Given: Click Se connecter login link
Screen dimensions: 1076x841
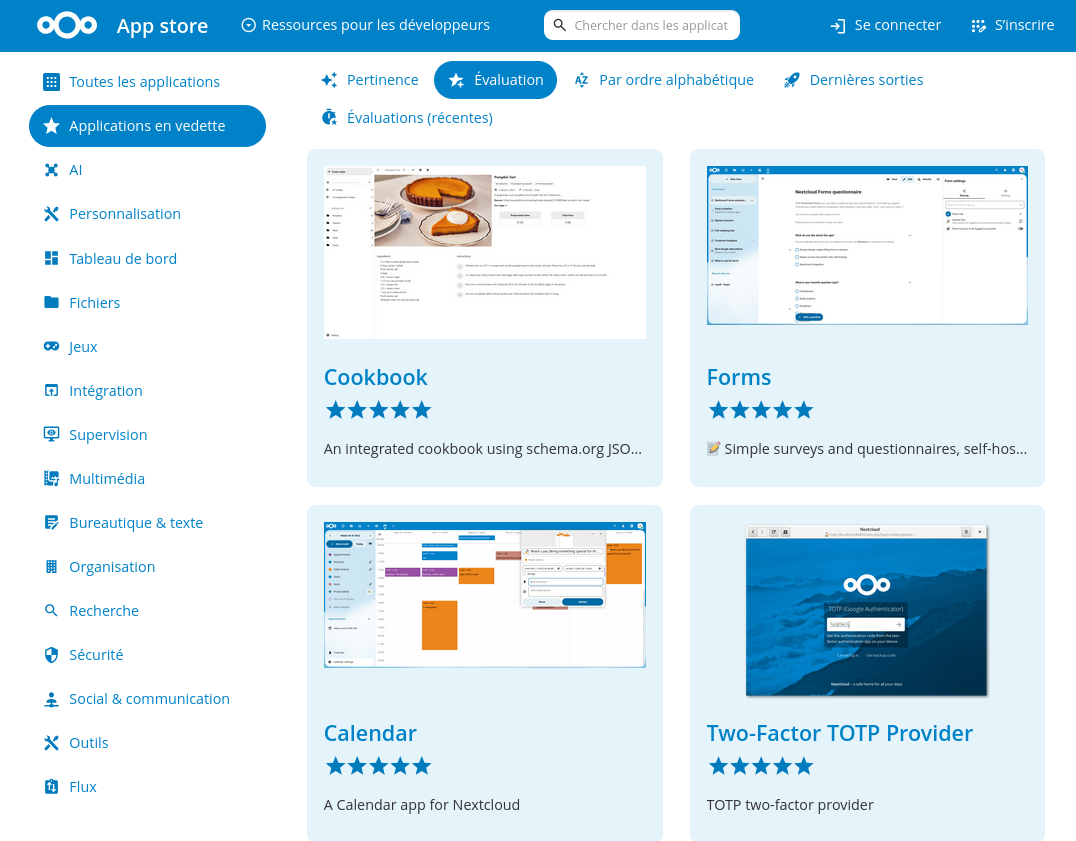Looking at the screenshot, I should [886, 25].
